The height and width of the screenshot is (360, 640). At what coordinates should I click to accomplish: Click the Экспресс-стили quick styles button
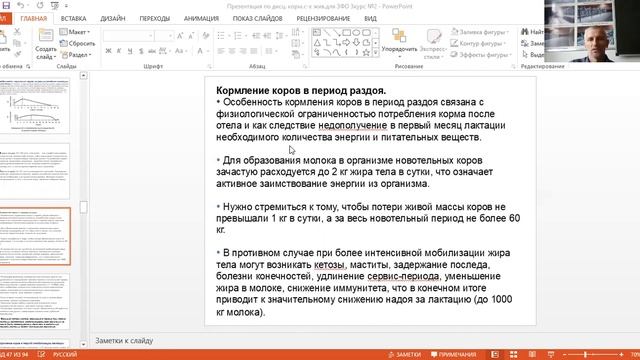point(433,44)
